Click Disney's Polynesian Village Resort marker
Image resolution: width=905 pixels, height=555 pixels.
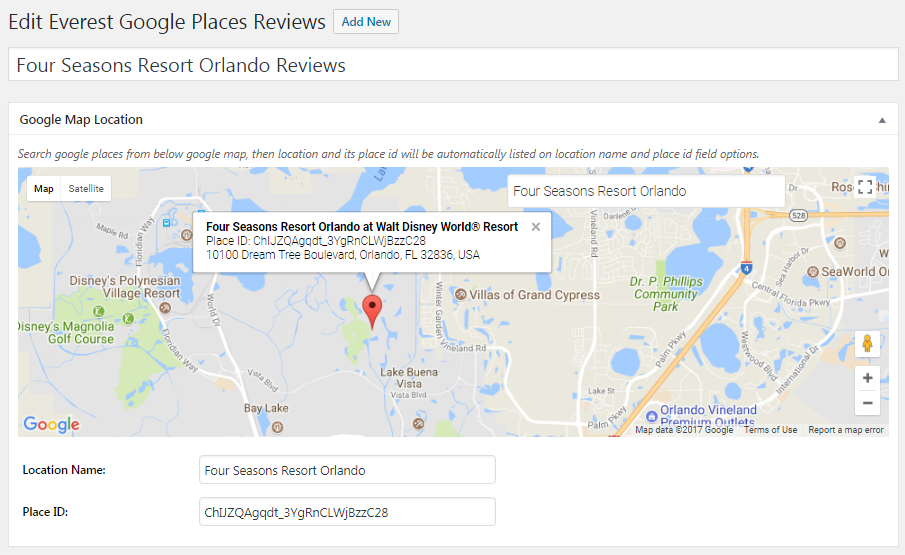pos(166,308)
